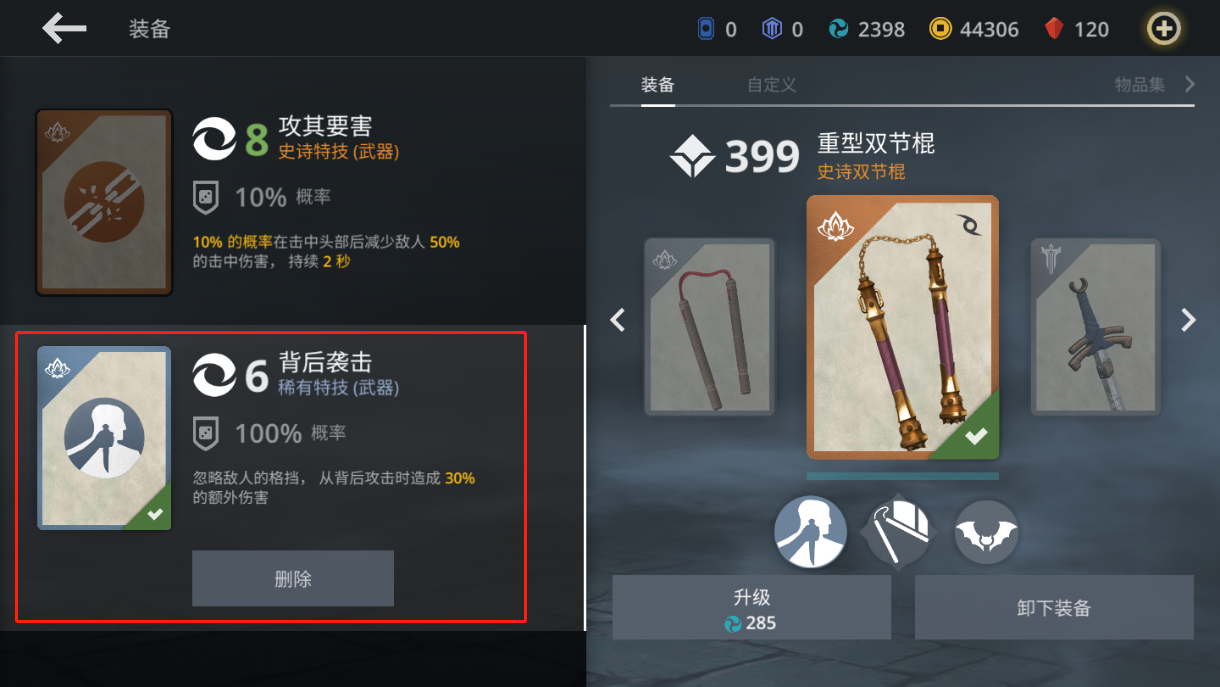The image size is (1220, 687).
Task: Go back using the arrow icon
Action: 64,28
